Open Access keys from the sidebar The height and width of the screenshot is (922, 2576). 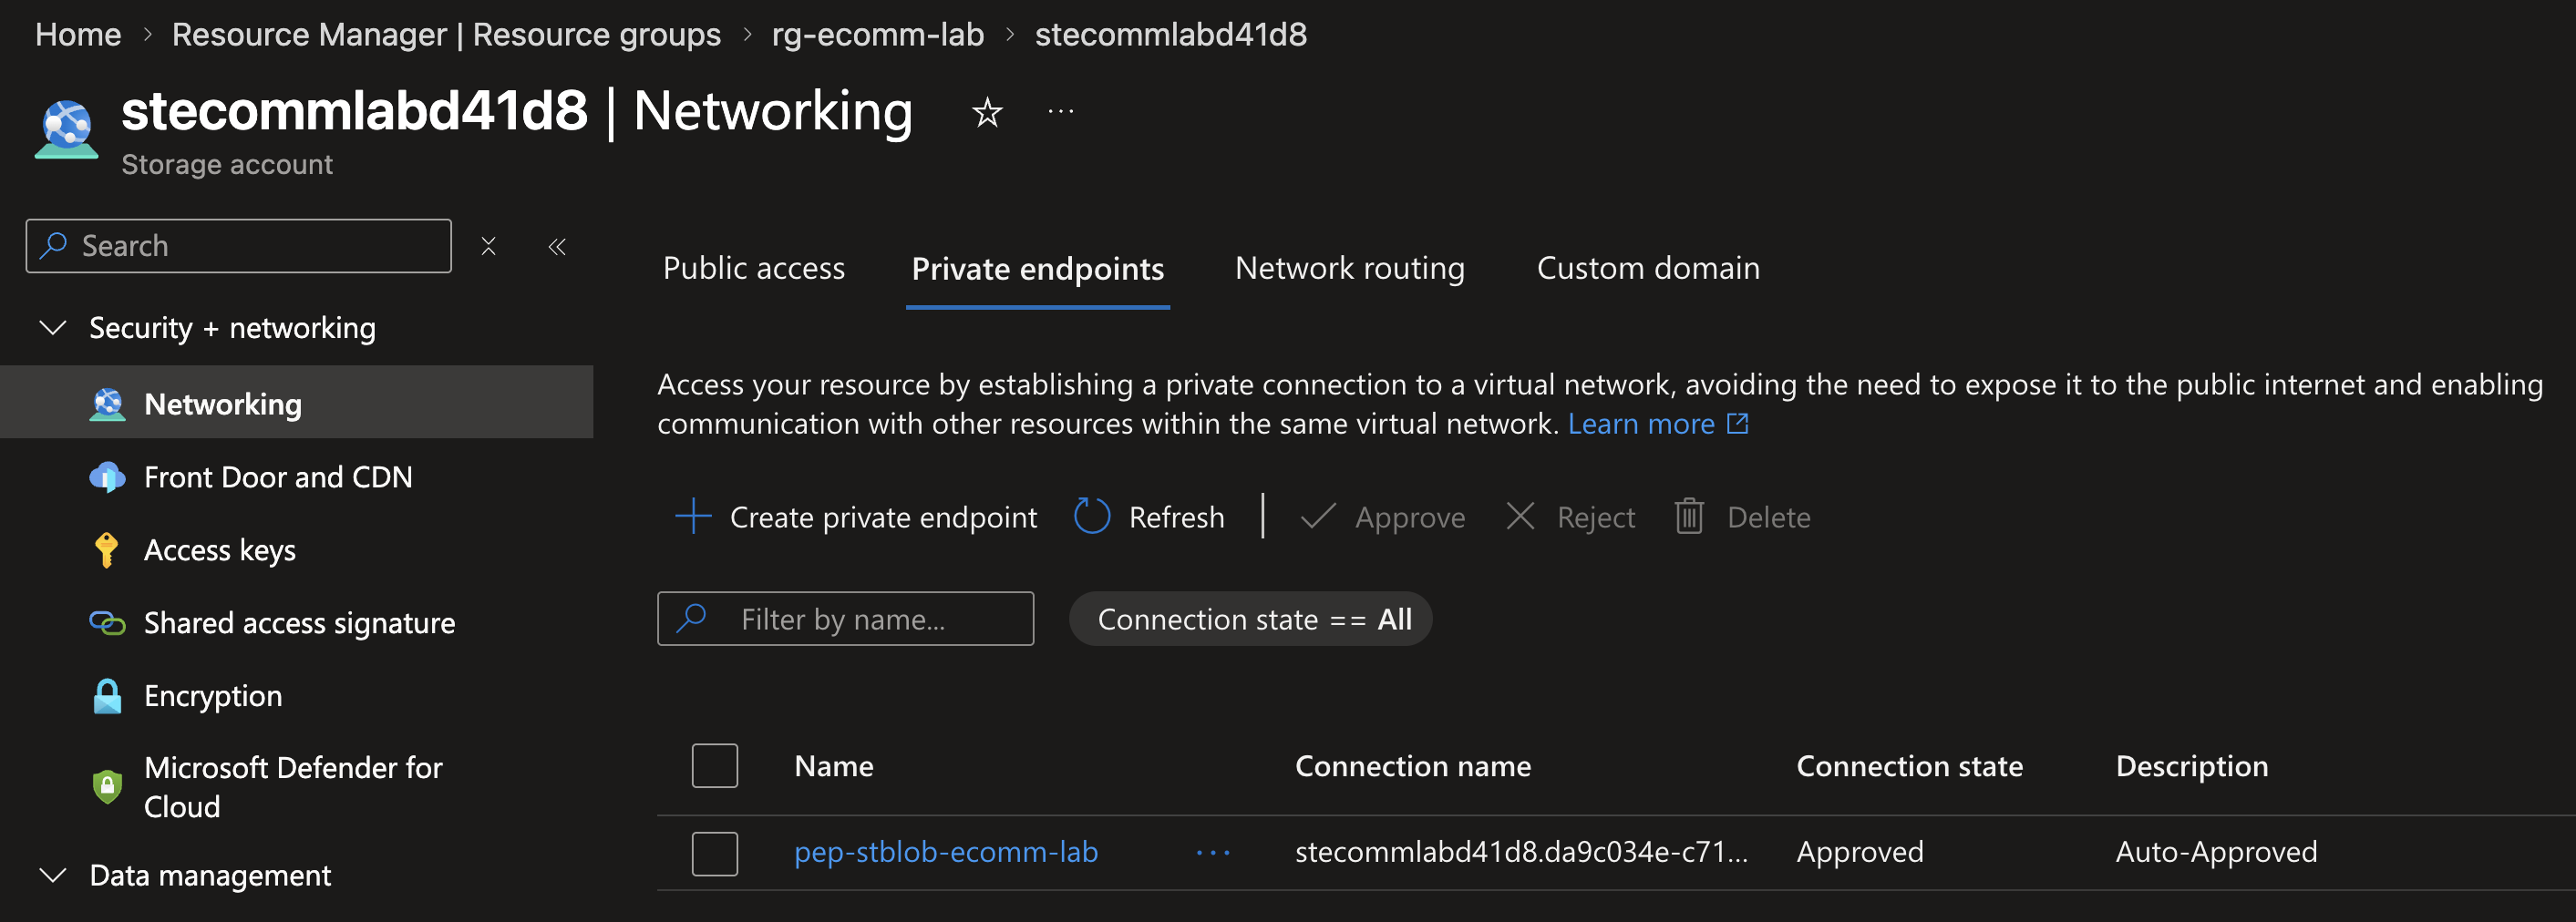(x=219, y=550)
